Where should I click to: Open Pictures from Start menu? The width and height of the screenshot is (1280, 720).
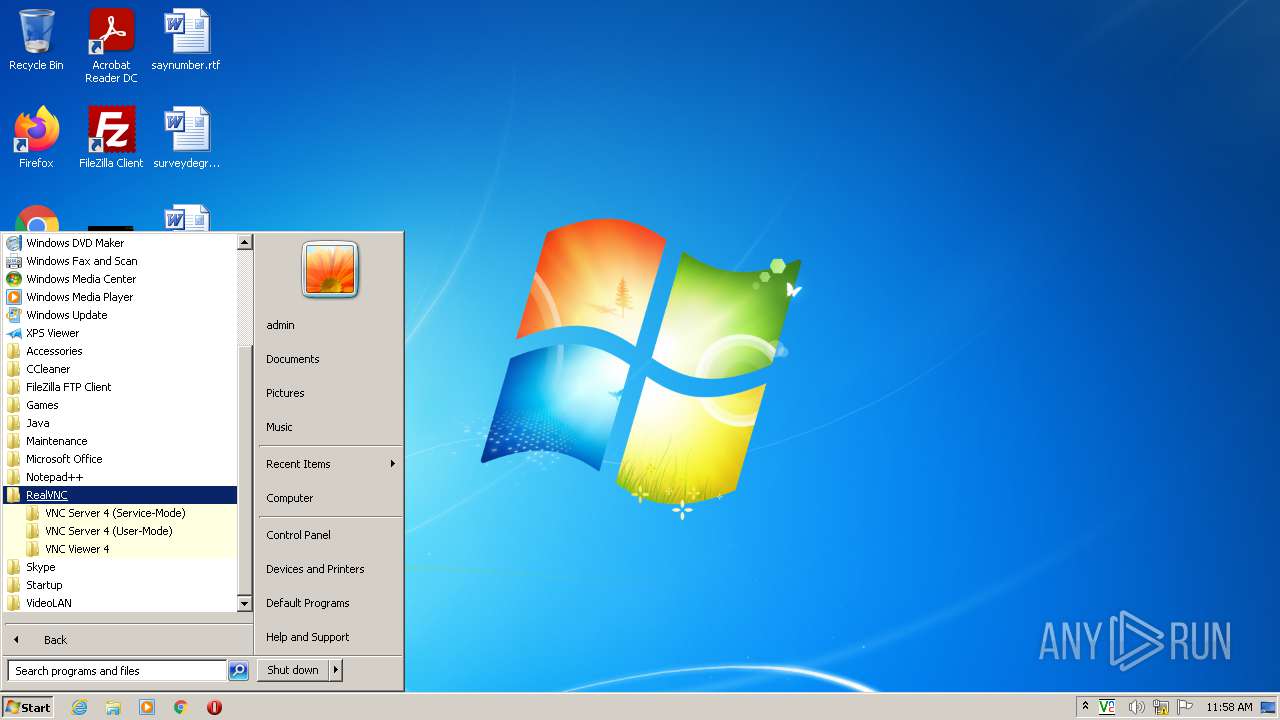pos(330,393)
